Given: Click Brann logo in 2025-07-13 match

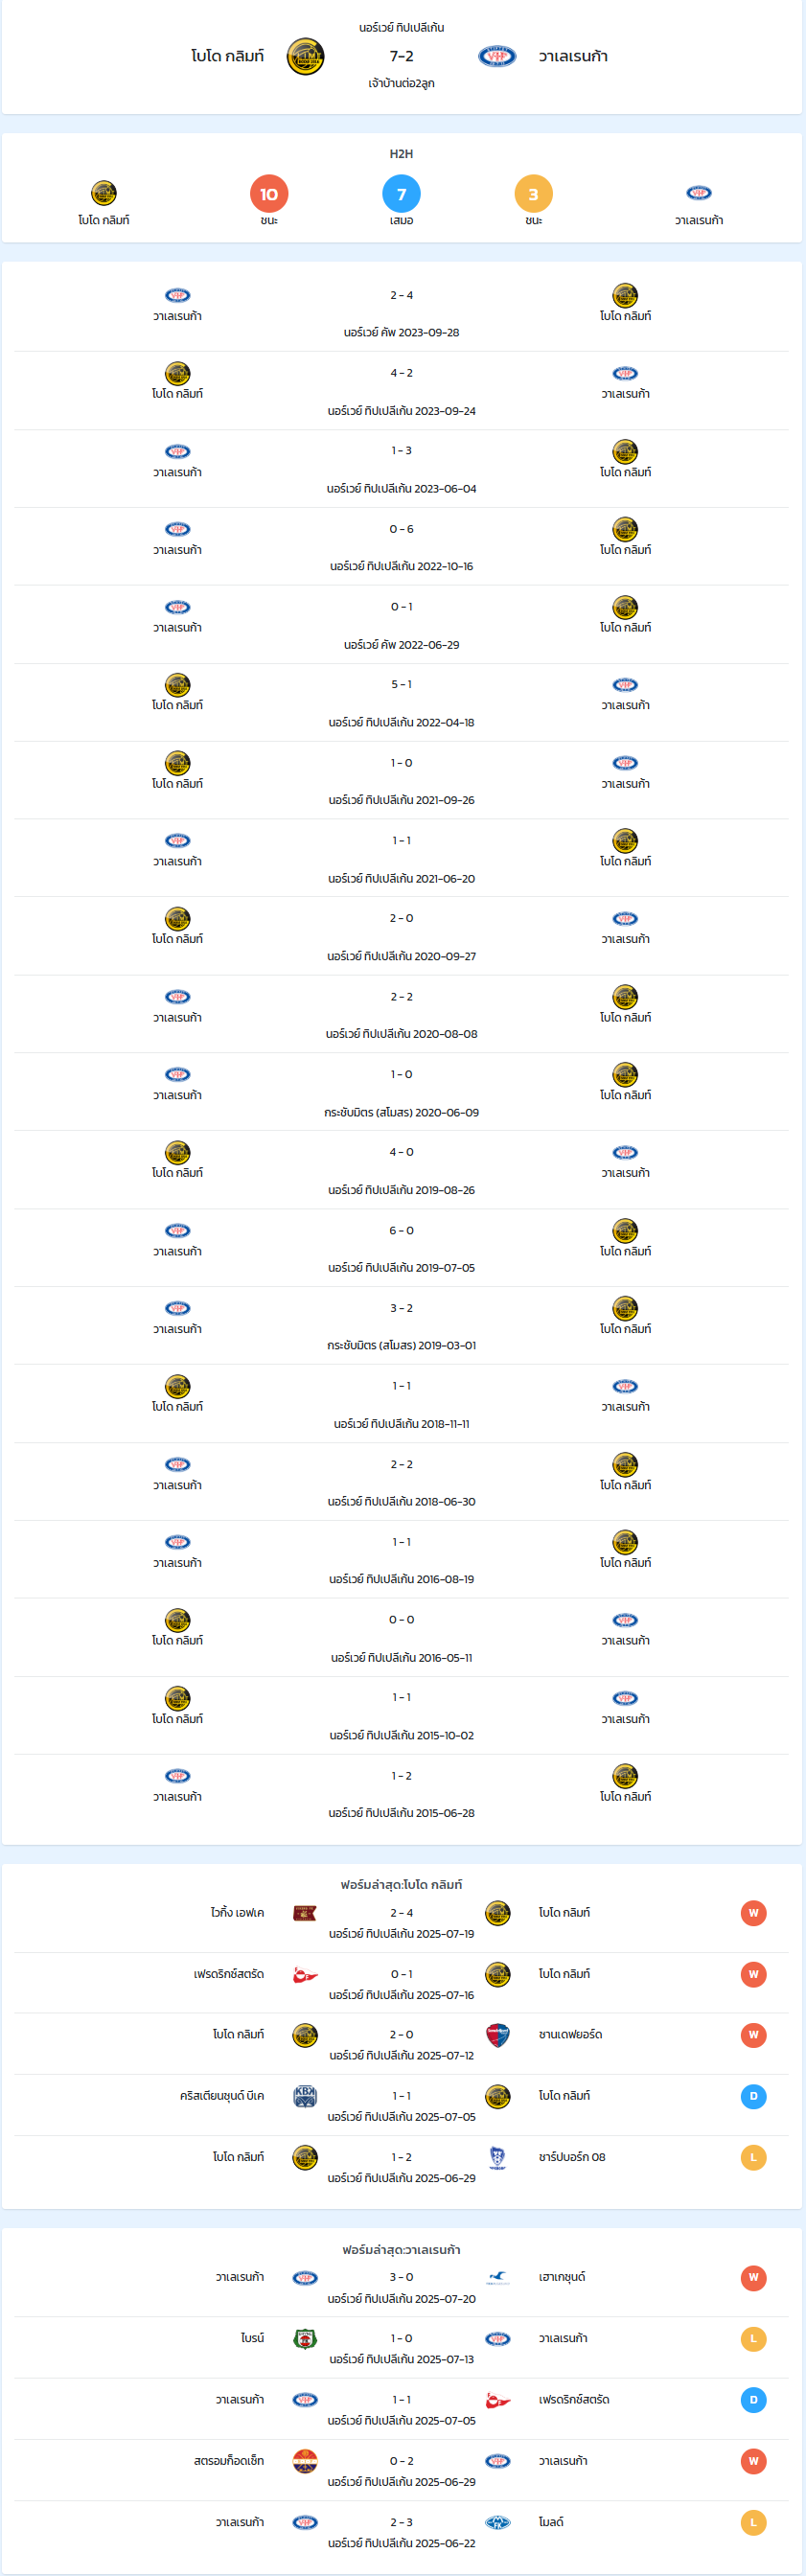Looking at the screenshot, I should pyautogui.click(x=305, y=2339).
